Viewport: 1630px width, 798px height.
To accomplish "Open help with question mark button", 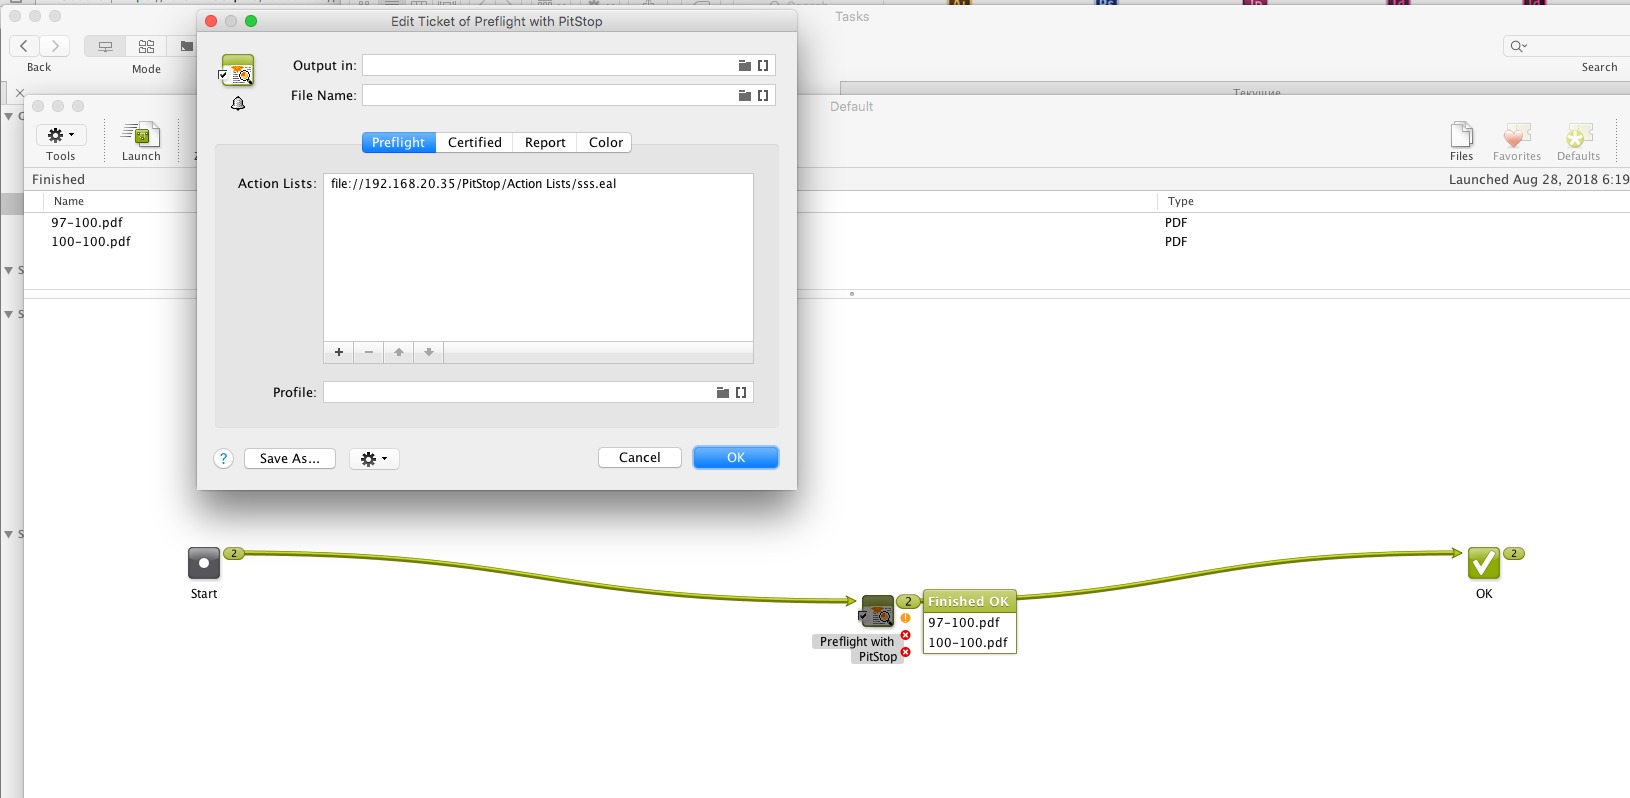I will pos(224,458).
